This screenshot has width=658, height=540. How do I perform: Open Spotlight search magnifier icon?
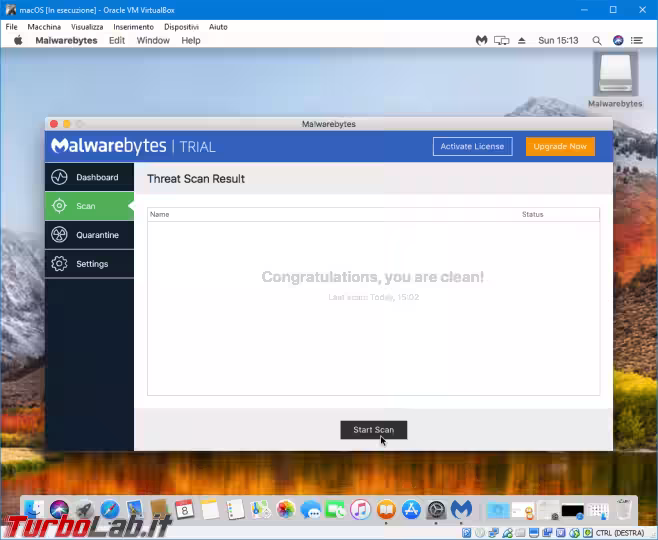pyautogui.click(x=597, y=41)
